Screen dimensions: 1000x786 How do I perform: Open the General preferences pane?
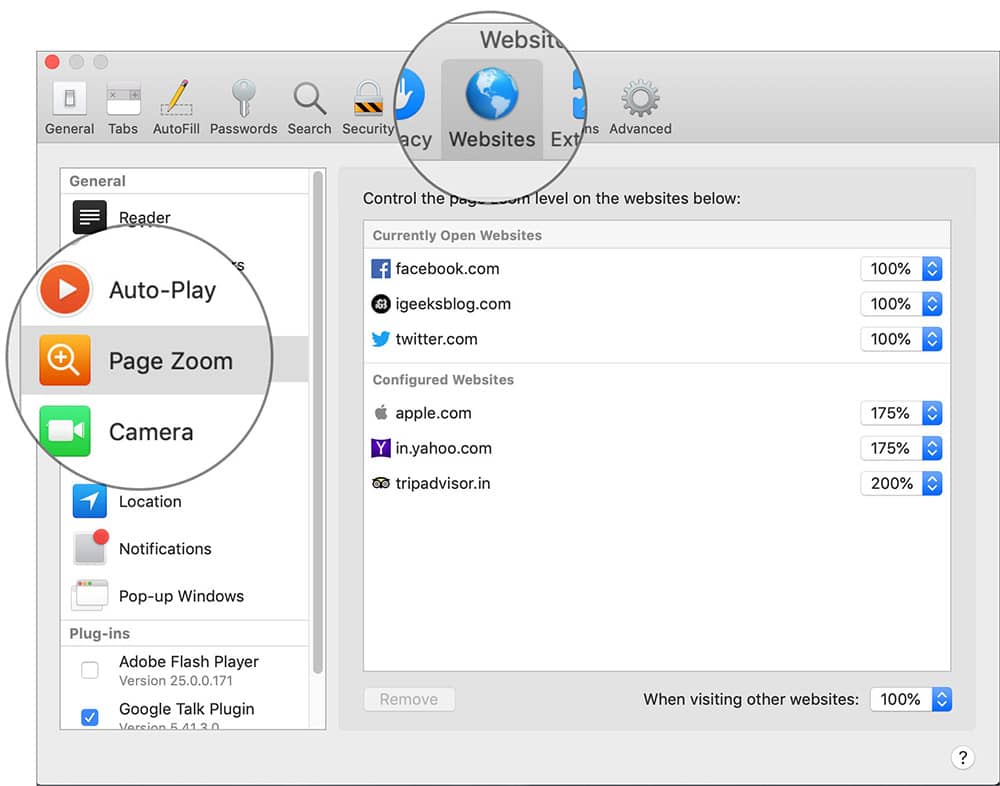[68, 105]
